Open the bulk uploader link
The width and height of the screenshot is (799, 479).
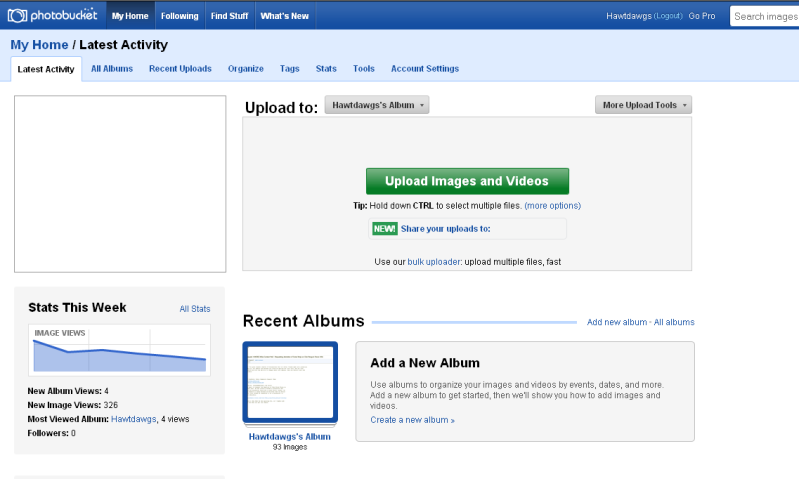pos(434,261)
